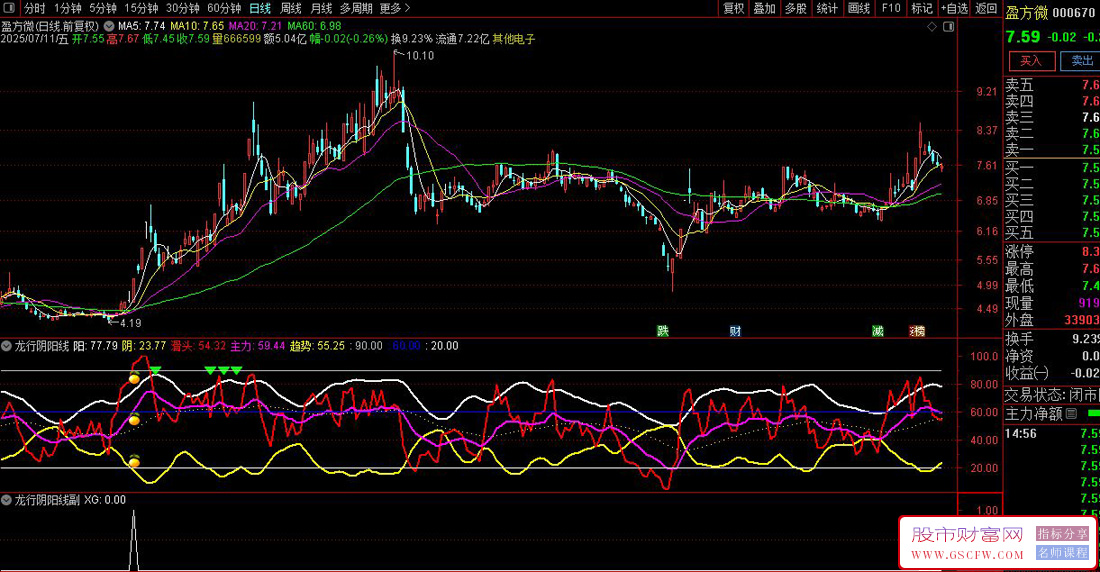Click the green 跌 event marker

point(663,331)
